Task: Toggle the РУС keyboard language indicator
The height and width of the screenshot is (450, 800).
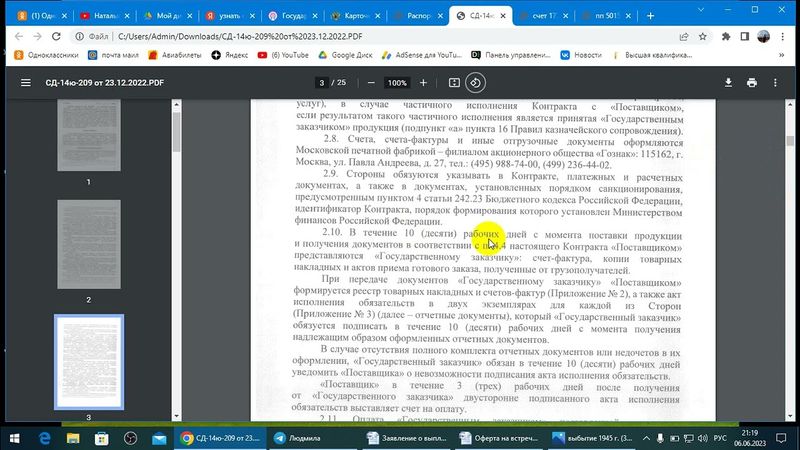Action: 720,438
